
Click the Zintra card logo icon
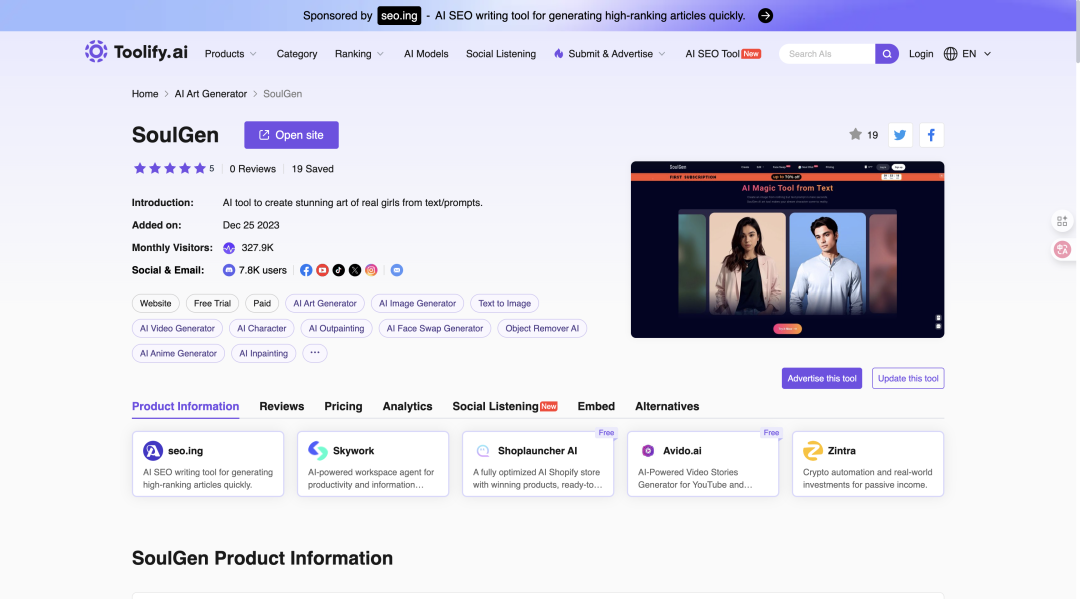(x=813, y=450)
